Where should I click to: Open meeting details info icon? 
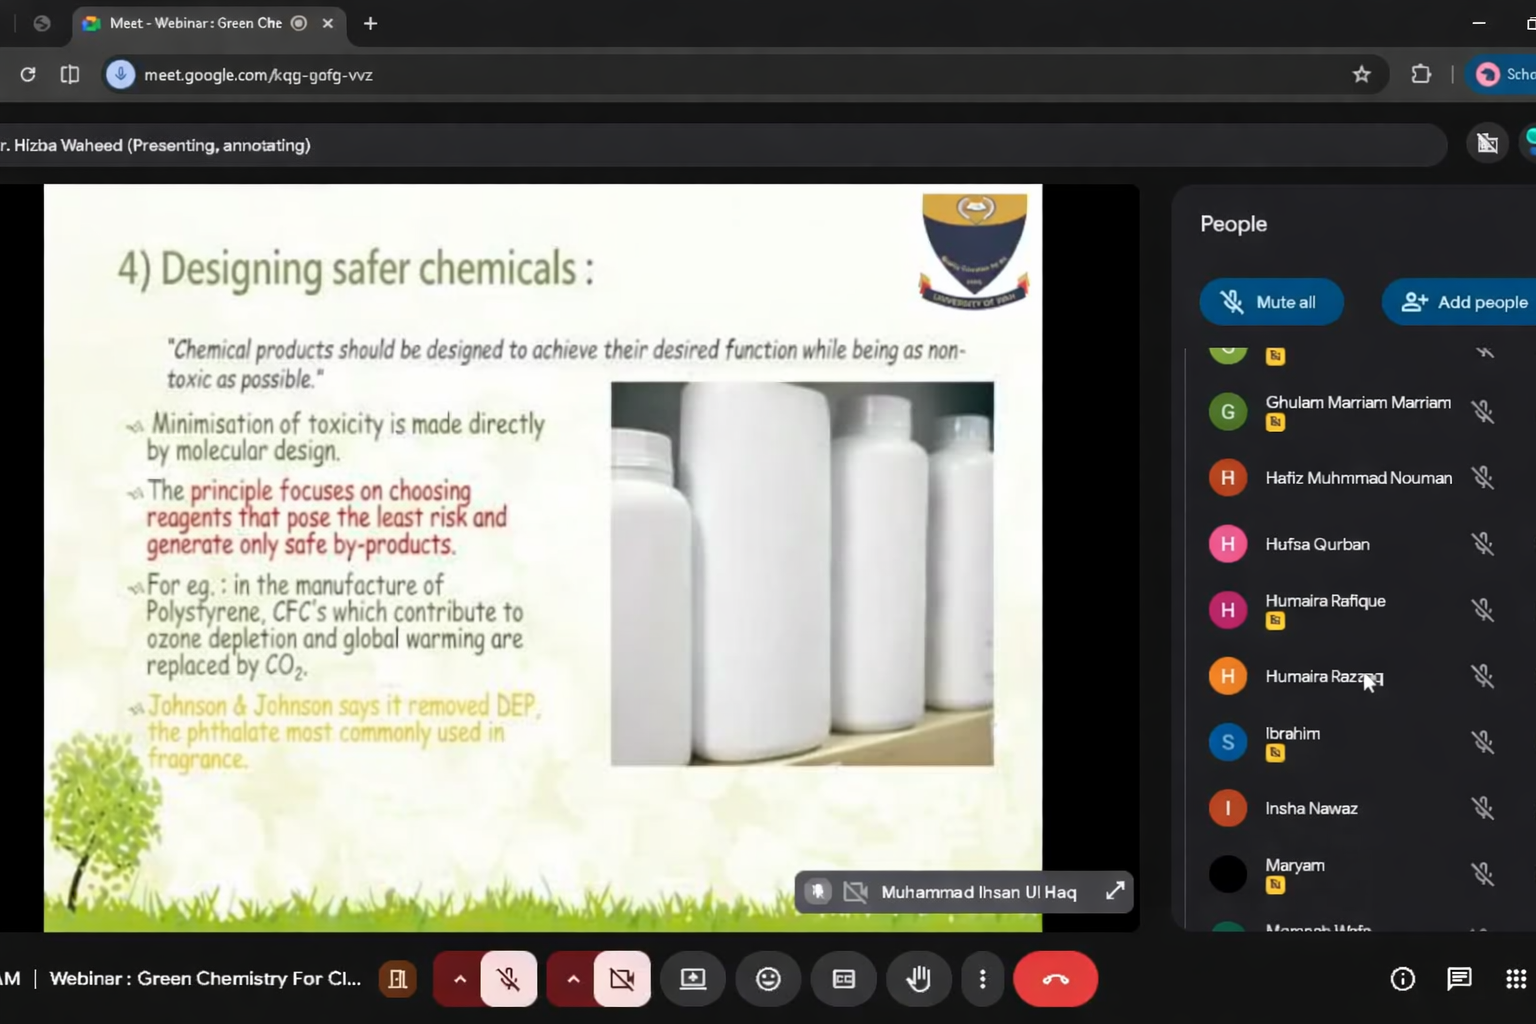(1402, 979)
